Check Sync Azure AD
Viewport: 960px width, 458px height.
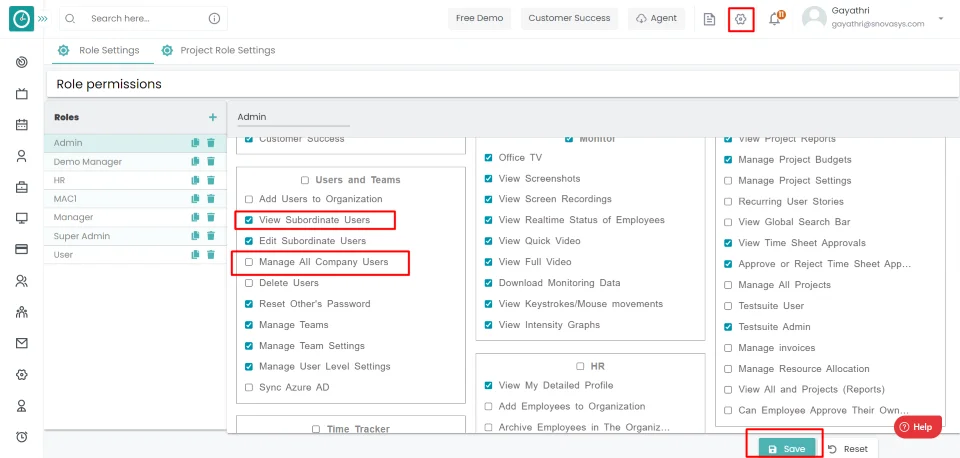click(249, 388)
